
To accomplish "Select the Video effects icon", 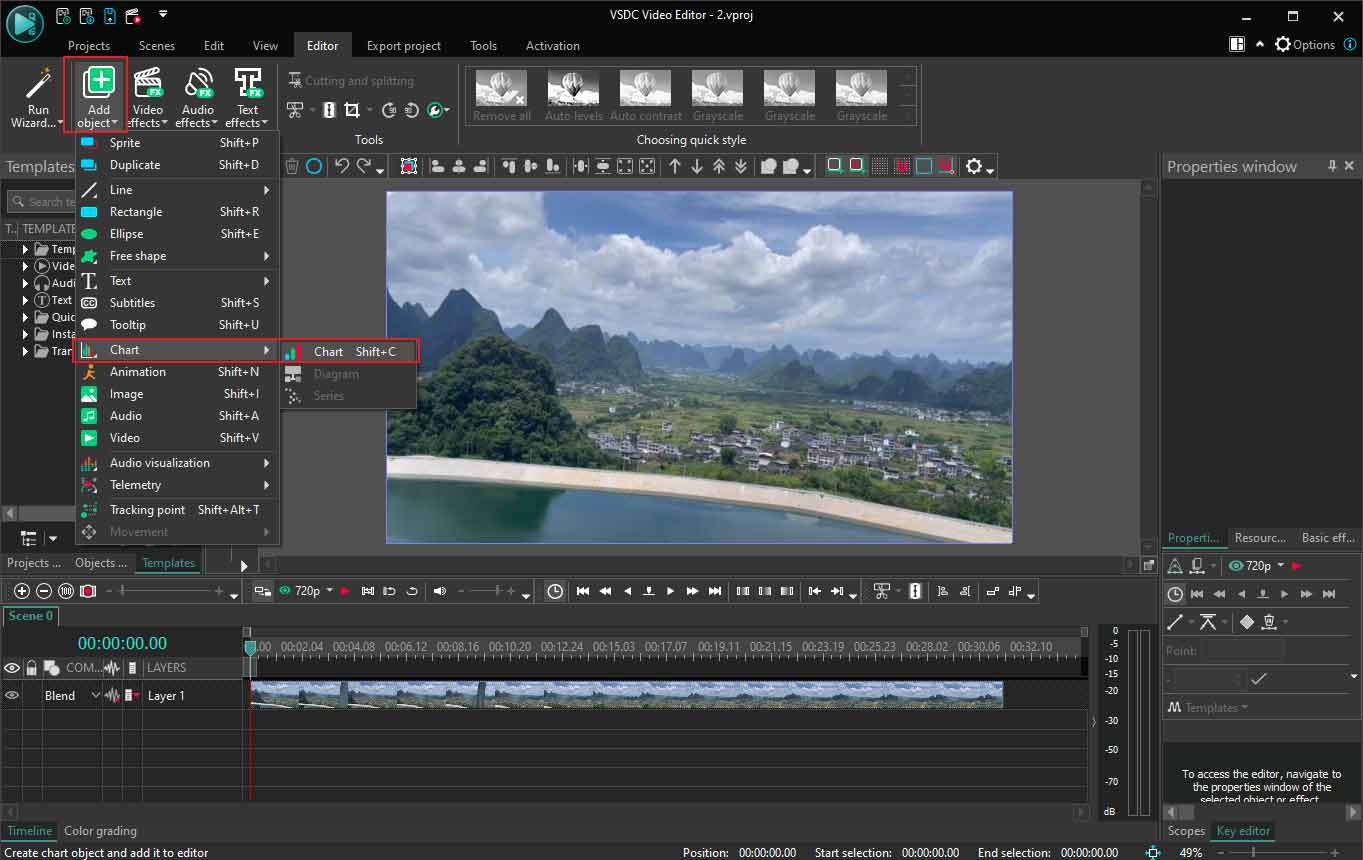I will [147, 95].
